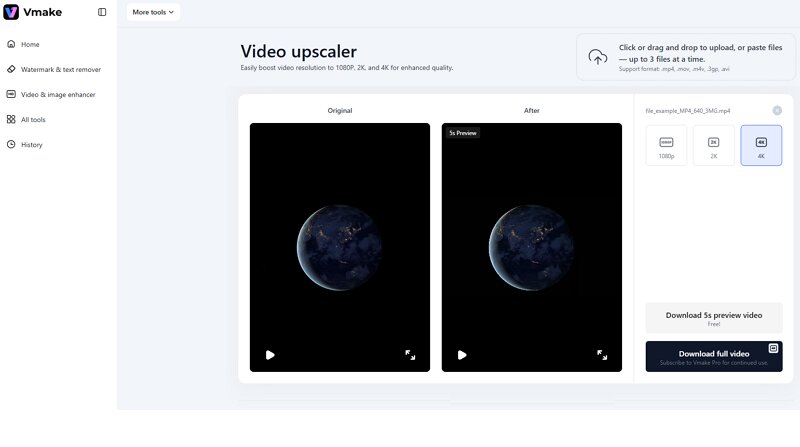Select the 4K resolution option
800x447 pixels.
pyautogui.click(x=761, y=146)
